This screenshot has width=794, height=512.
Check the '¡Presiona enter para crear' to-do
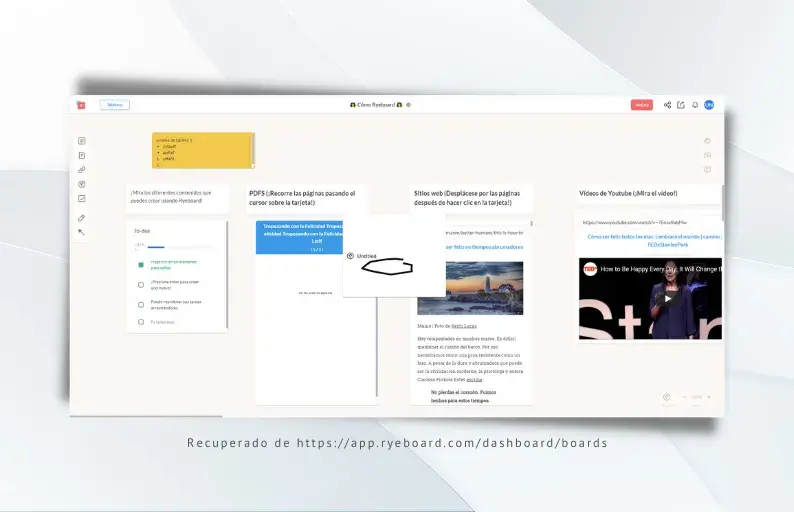141,285
